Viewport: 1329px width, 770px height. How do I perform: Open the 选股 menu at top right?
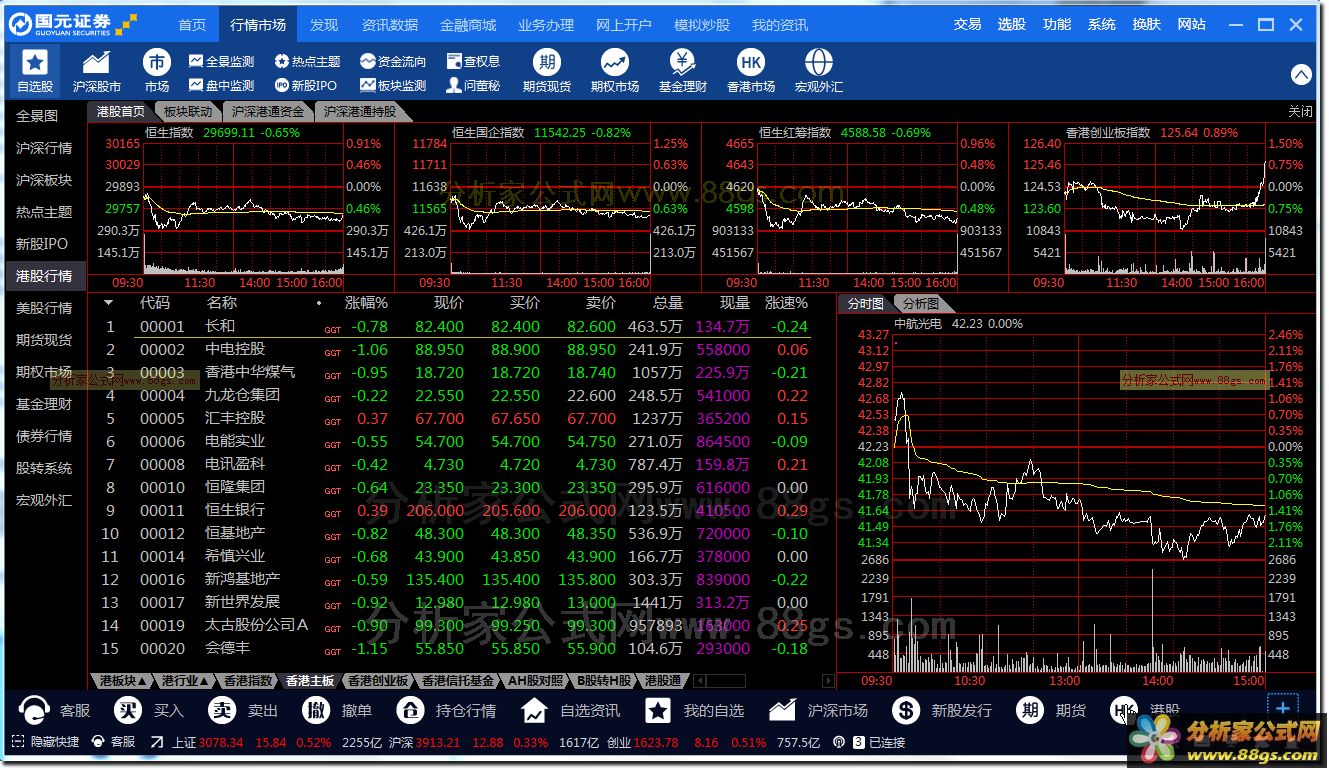pyautogui.click(x=1012, y=24)
